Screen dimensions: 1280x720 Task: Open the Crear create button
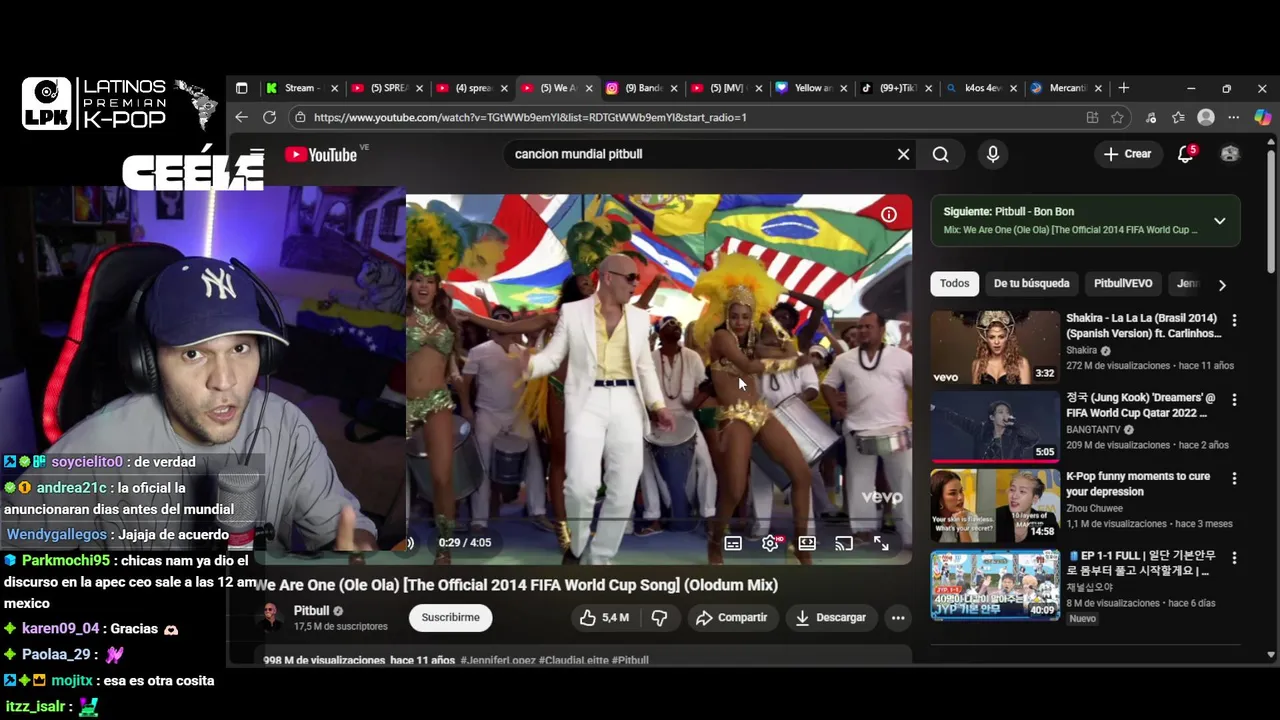coord(1128,154)
